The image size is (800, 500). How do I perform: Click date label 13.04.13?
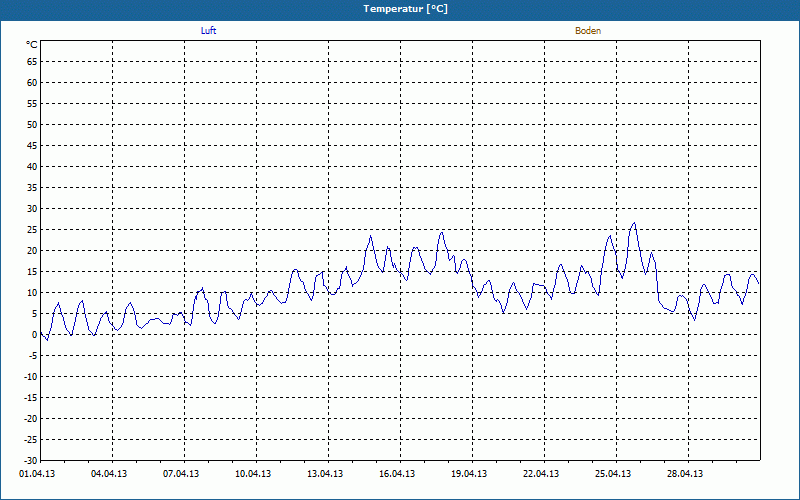[x=325, y=474]
